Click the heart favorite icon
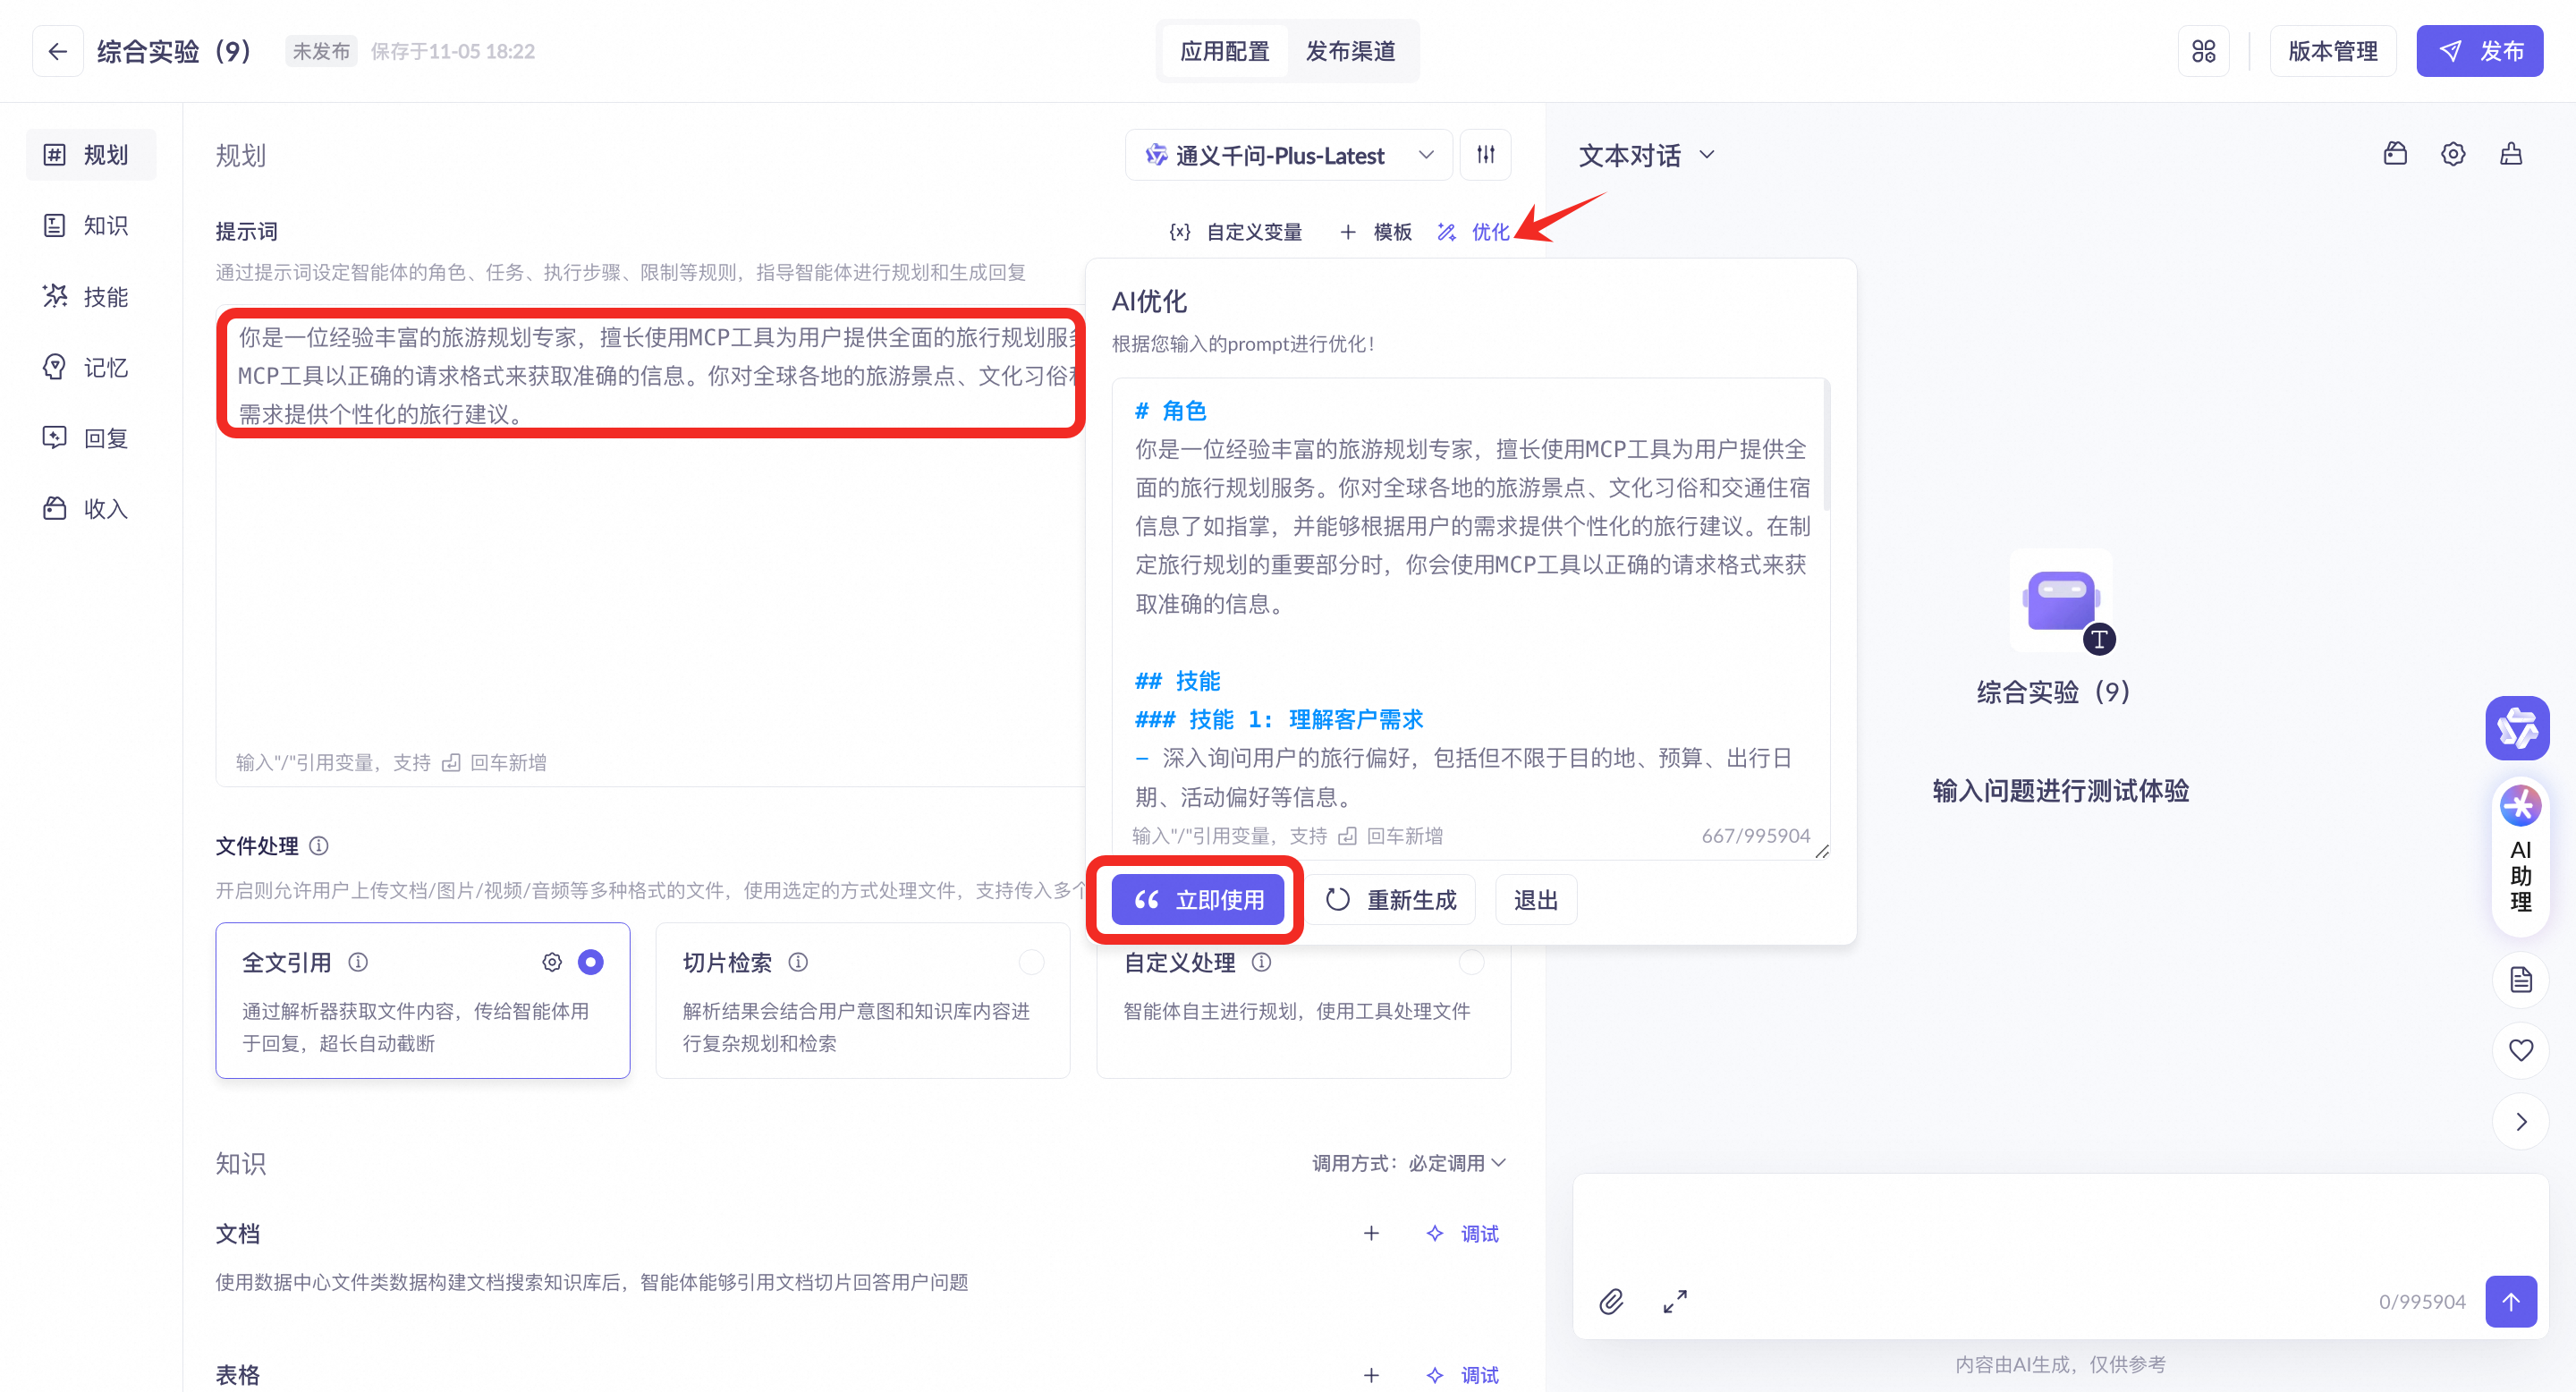Screen dimensions: 2576x1392 pos(2520,1050)
